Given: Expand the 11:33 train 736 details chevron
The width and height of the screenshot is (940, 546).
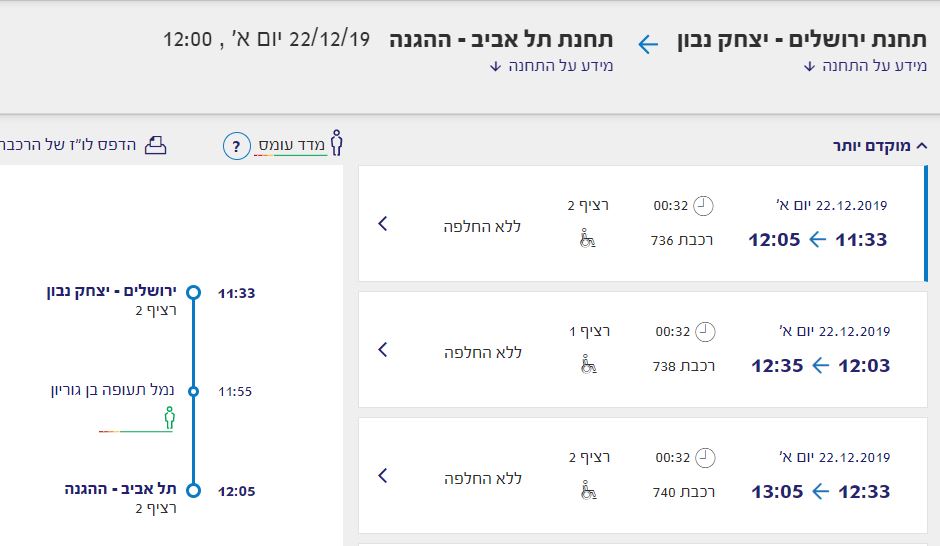Looking at the screenshot, I should point(383,224).
